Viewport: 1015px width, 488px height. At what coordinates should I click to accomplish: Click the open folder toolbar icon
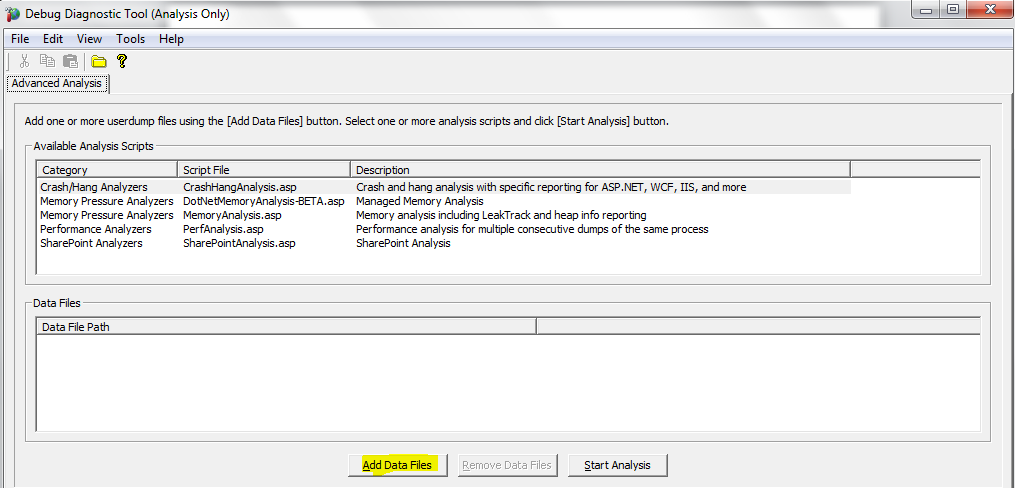pyautogui.click(x=99, y=61)
